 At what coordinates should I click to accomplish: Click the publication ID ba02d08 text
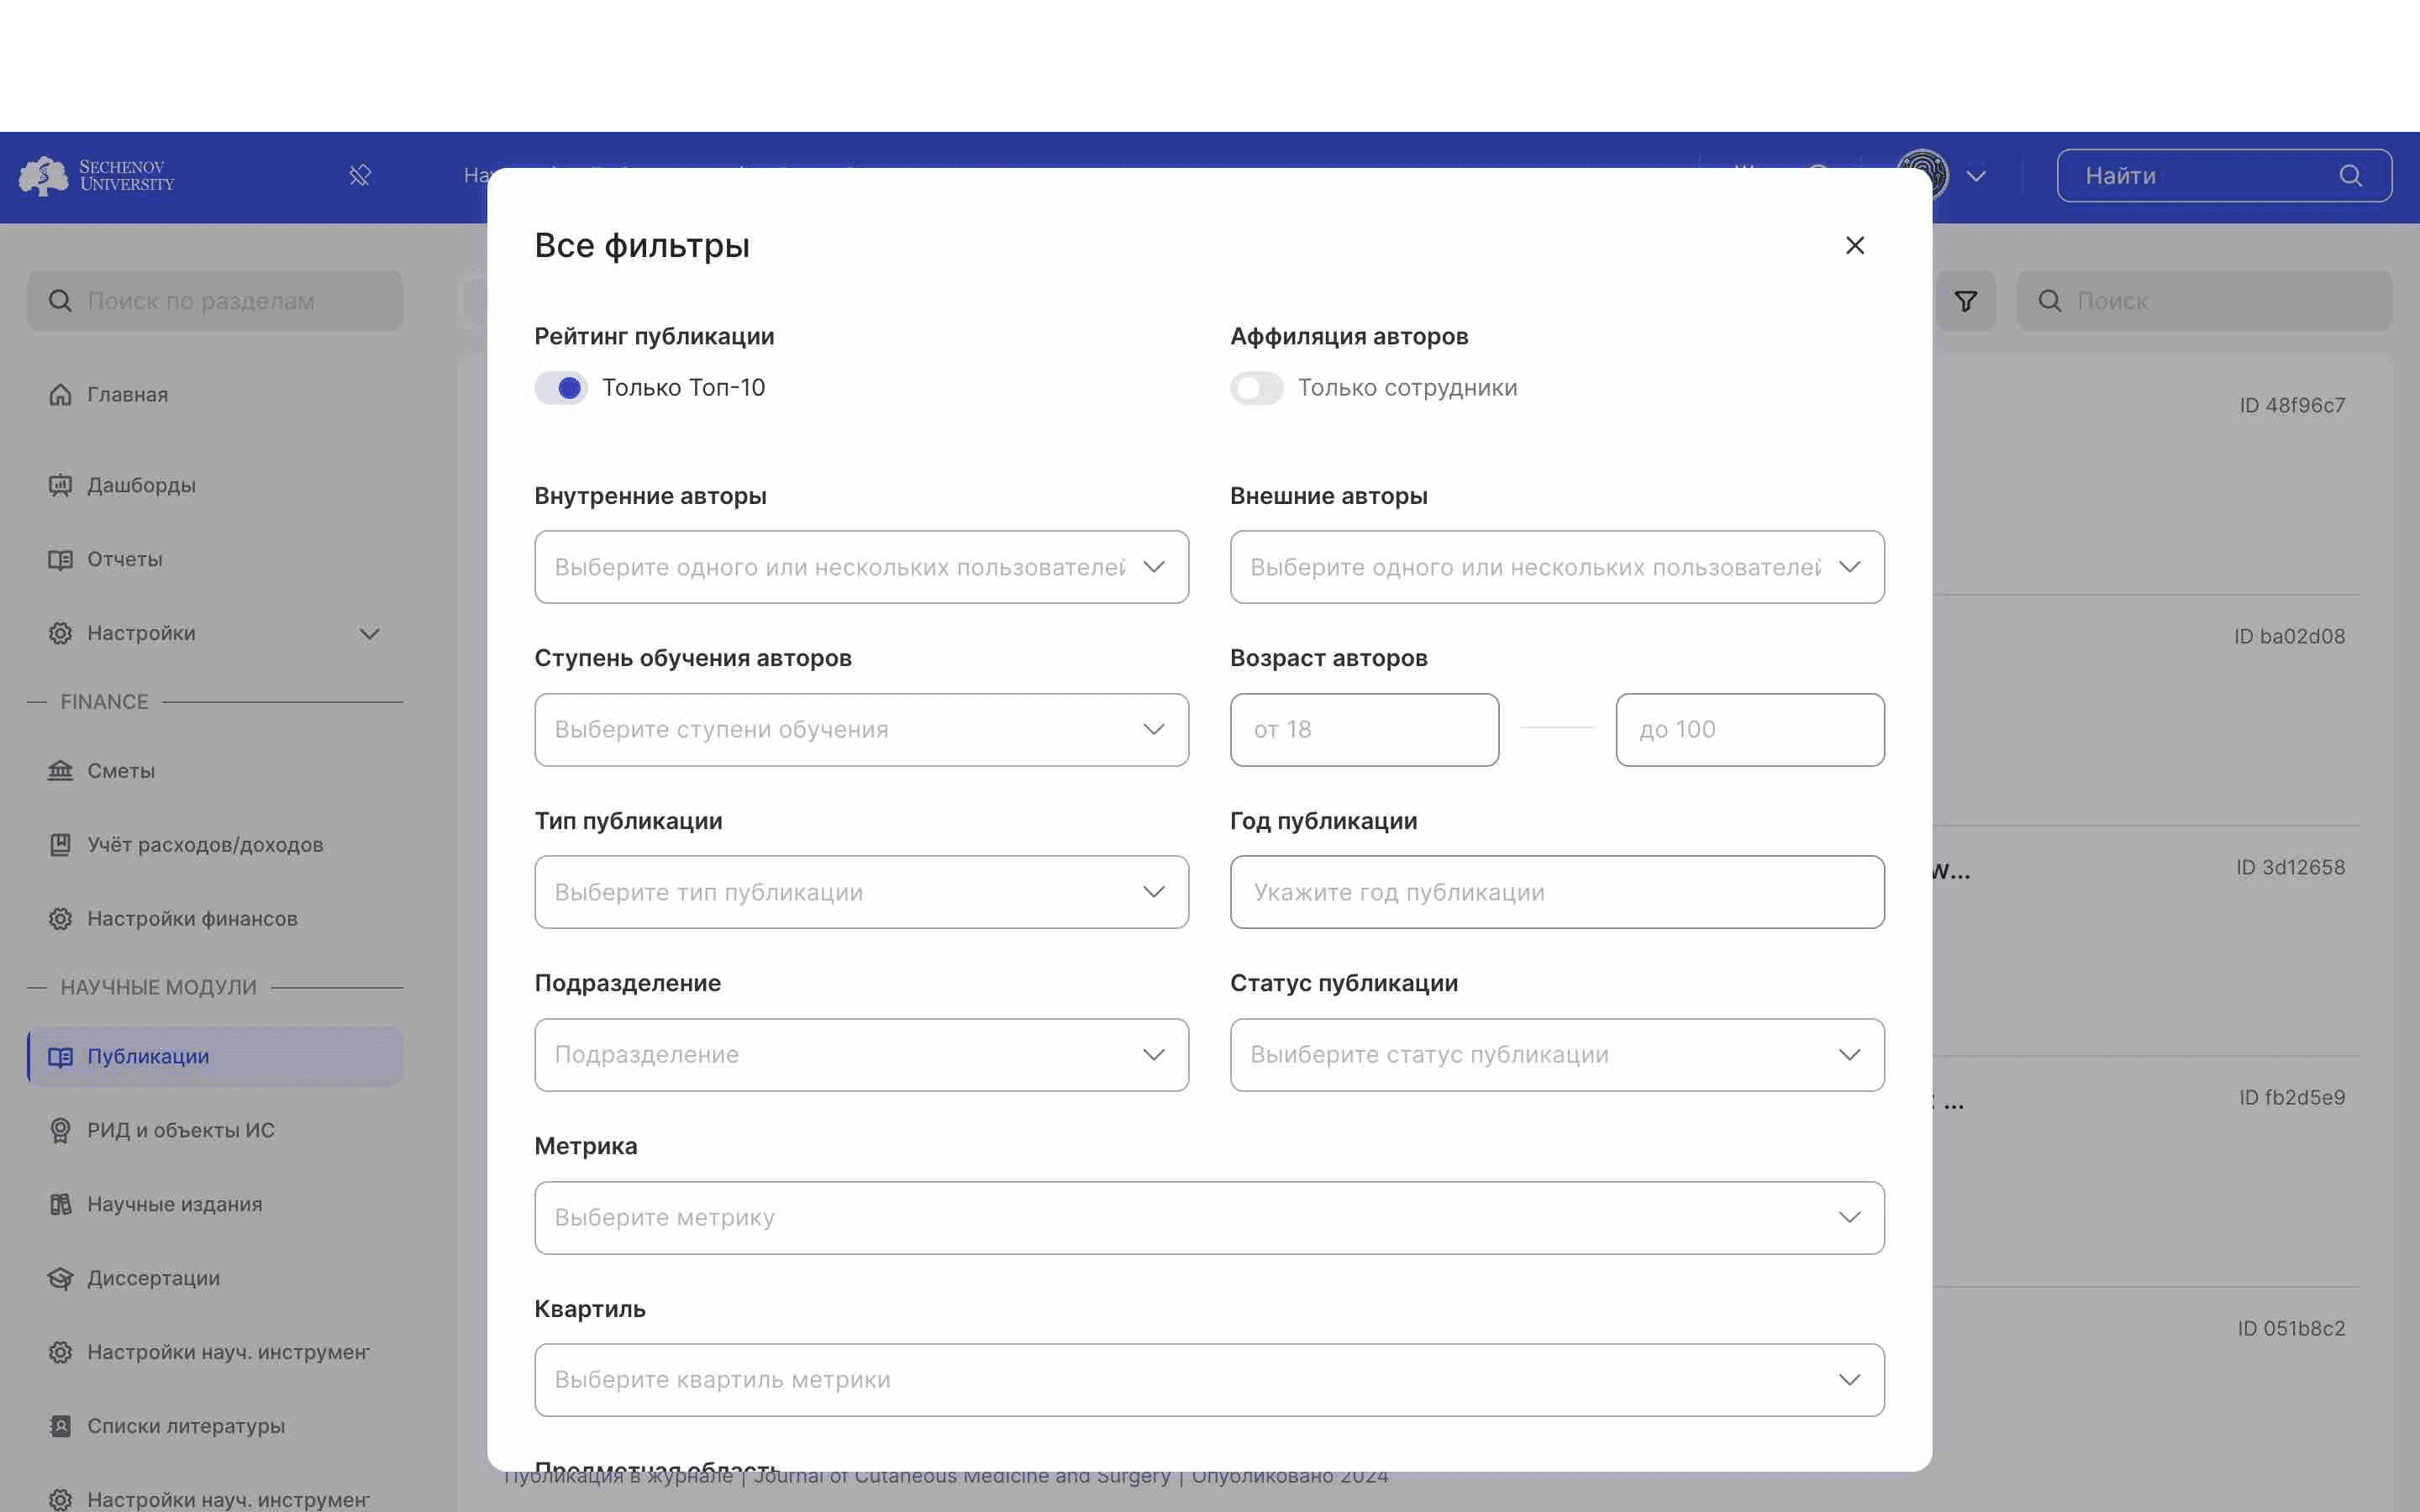tap(2289, 636)
